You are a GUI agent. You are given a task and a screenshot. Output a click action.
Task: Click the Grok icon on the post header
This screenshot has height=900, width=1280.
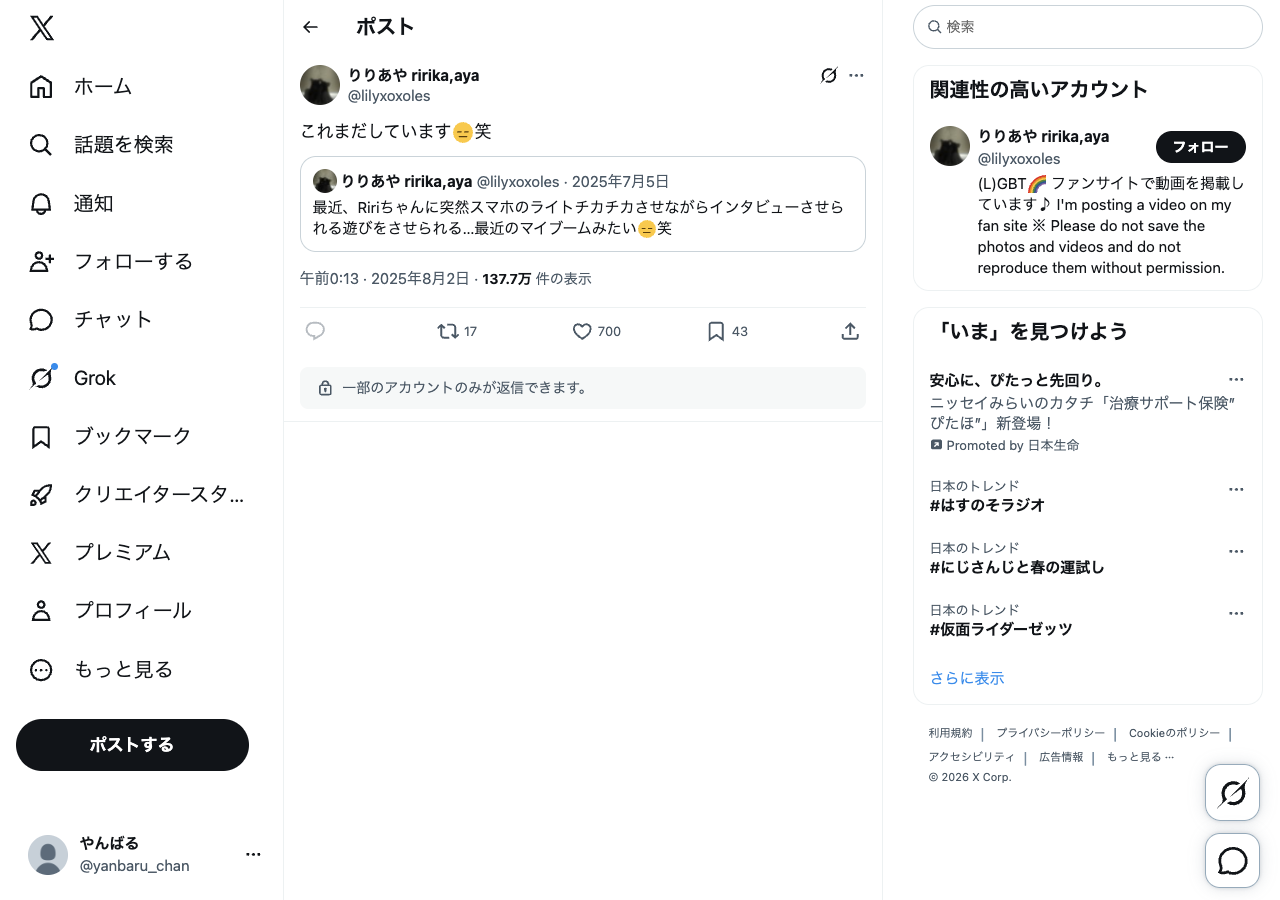coord(828,75)
